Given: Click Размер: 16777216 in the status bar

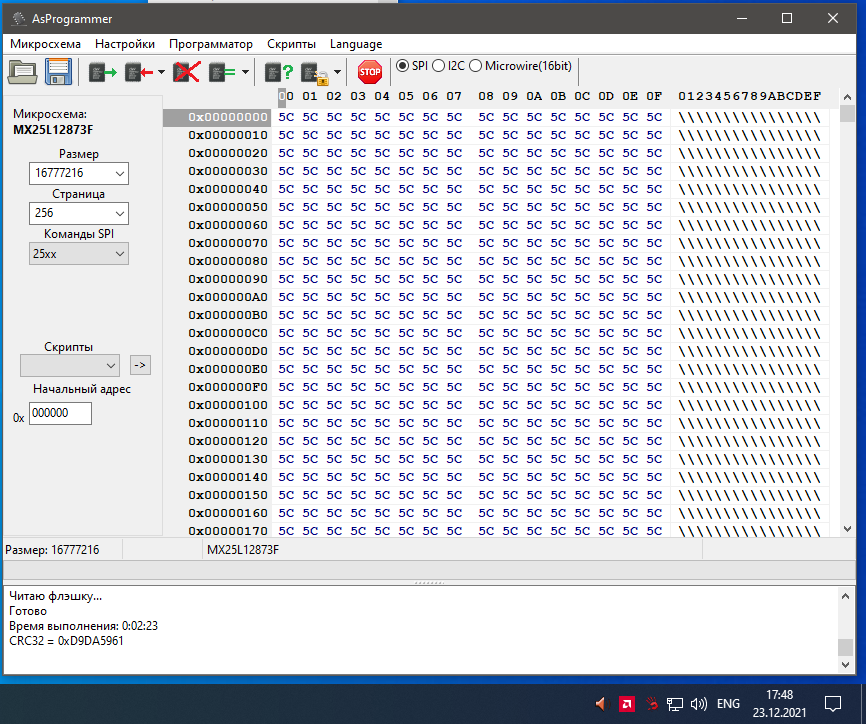Looking at the screenshot, I should pos(52,550).
